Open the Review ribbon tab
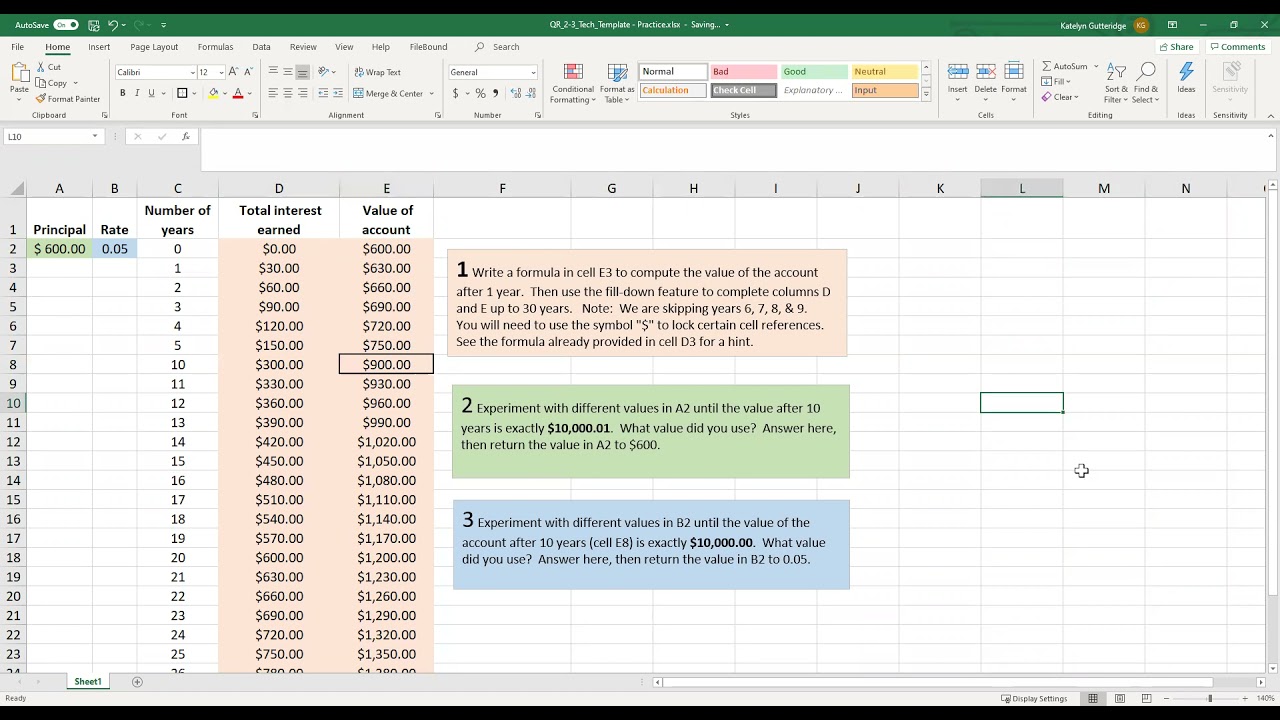The height and width of the screenshot is (720, 1280). click(x=303, y=47)
